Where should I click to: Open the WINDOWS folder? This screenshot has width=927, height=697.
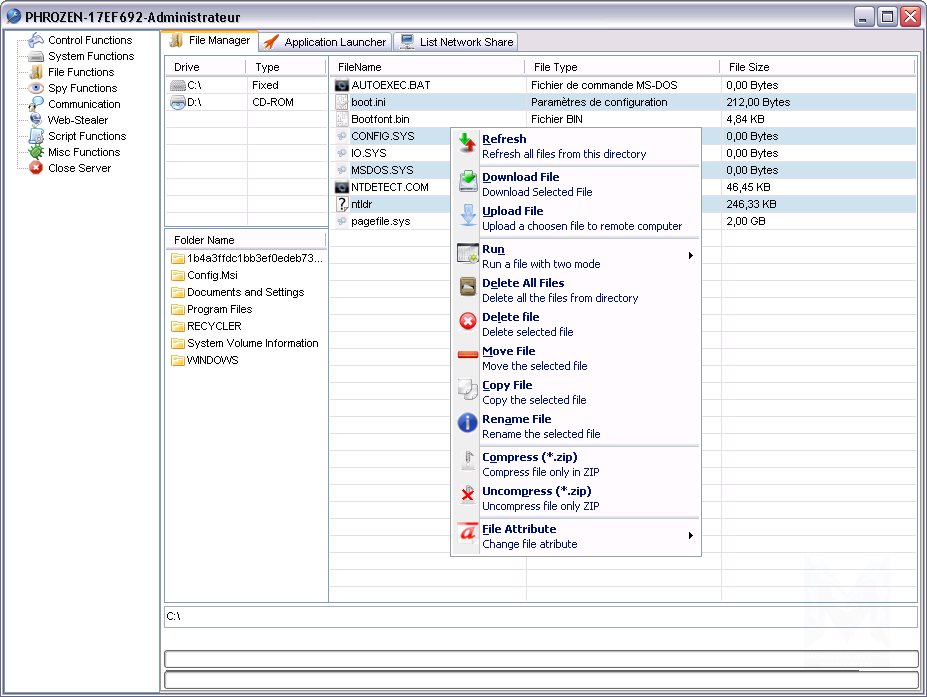(x=212, y=360)
